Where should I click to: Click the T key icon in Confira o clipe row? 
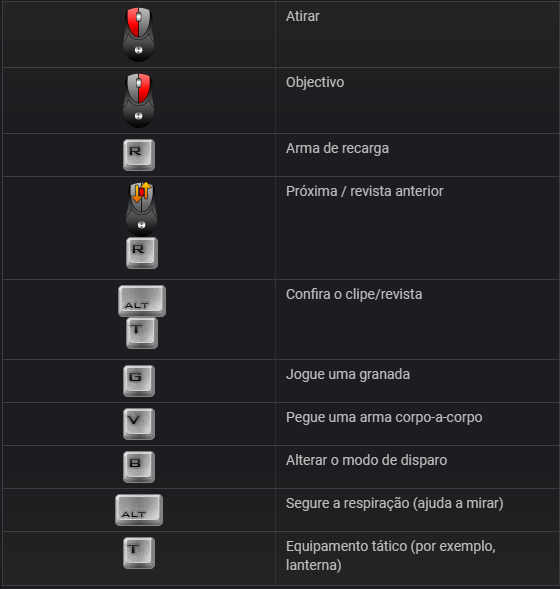142,333
